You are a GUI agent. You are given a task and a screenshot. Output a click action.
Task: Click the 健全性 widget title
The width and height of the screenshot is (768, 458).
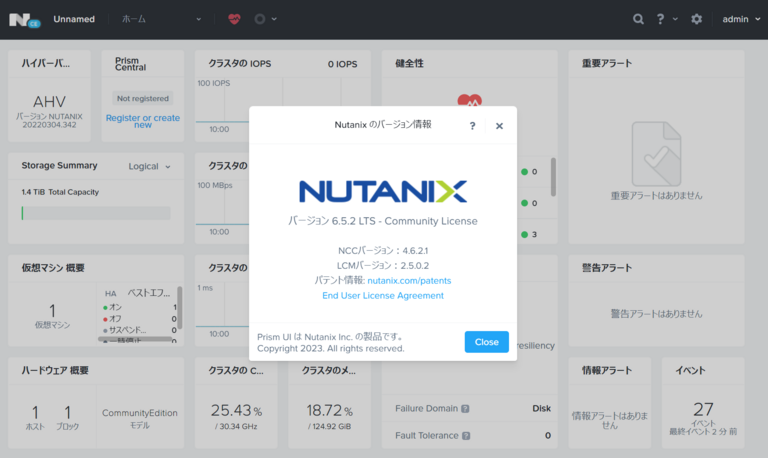coord(409,63)
